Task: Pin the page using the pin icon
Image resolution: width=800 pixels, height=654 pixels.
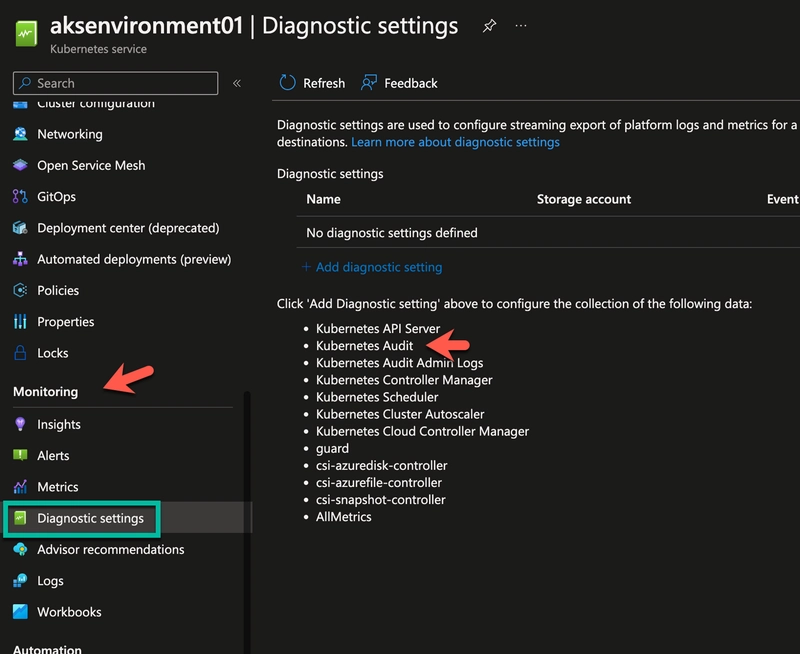Action: 489,26
